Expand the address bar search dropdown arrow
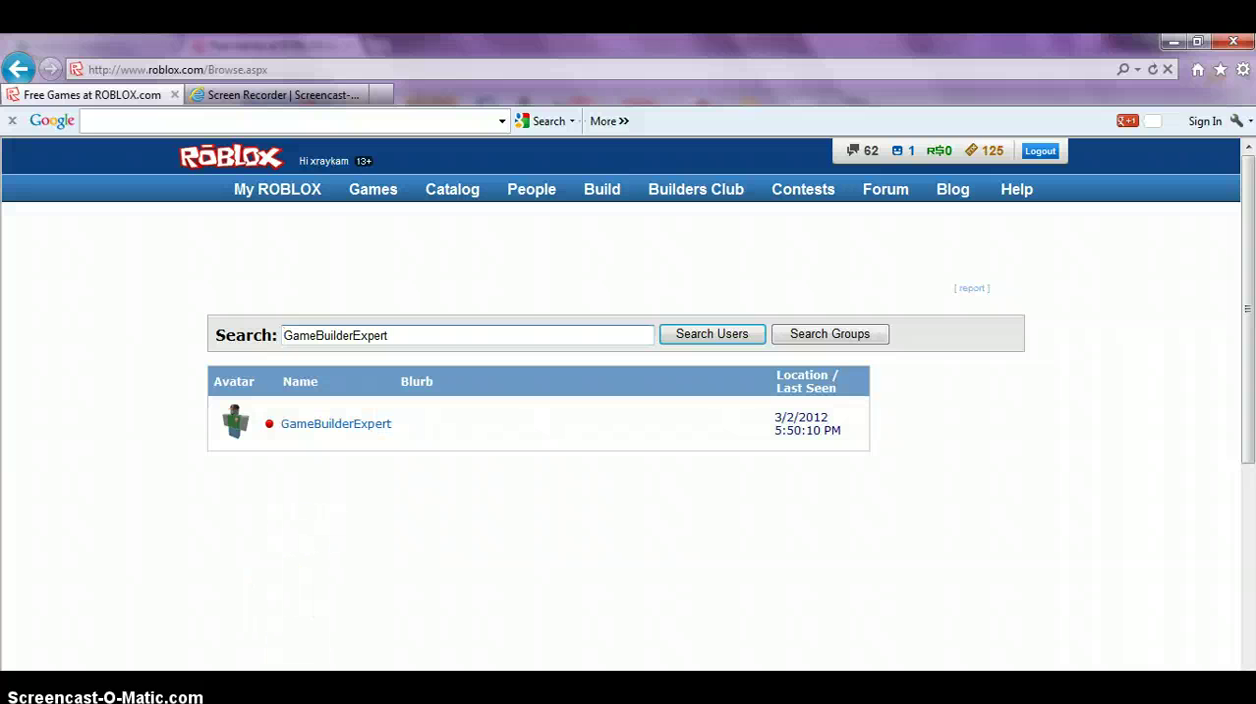The width and height of the screenshot is (1256, 704). [1137, 70]
